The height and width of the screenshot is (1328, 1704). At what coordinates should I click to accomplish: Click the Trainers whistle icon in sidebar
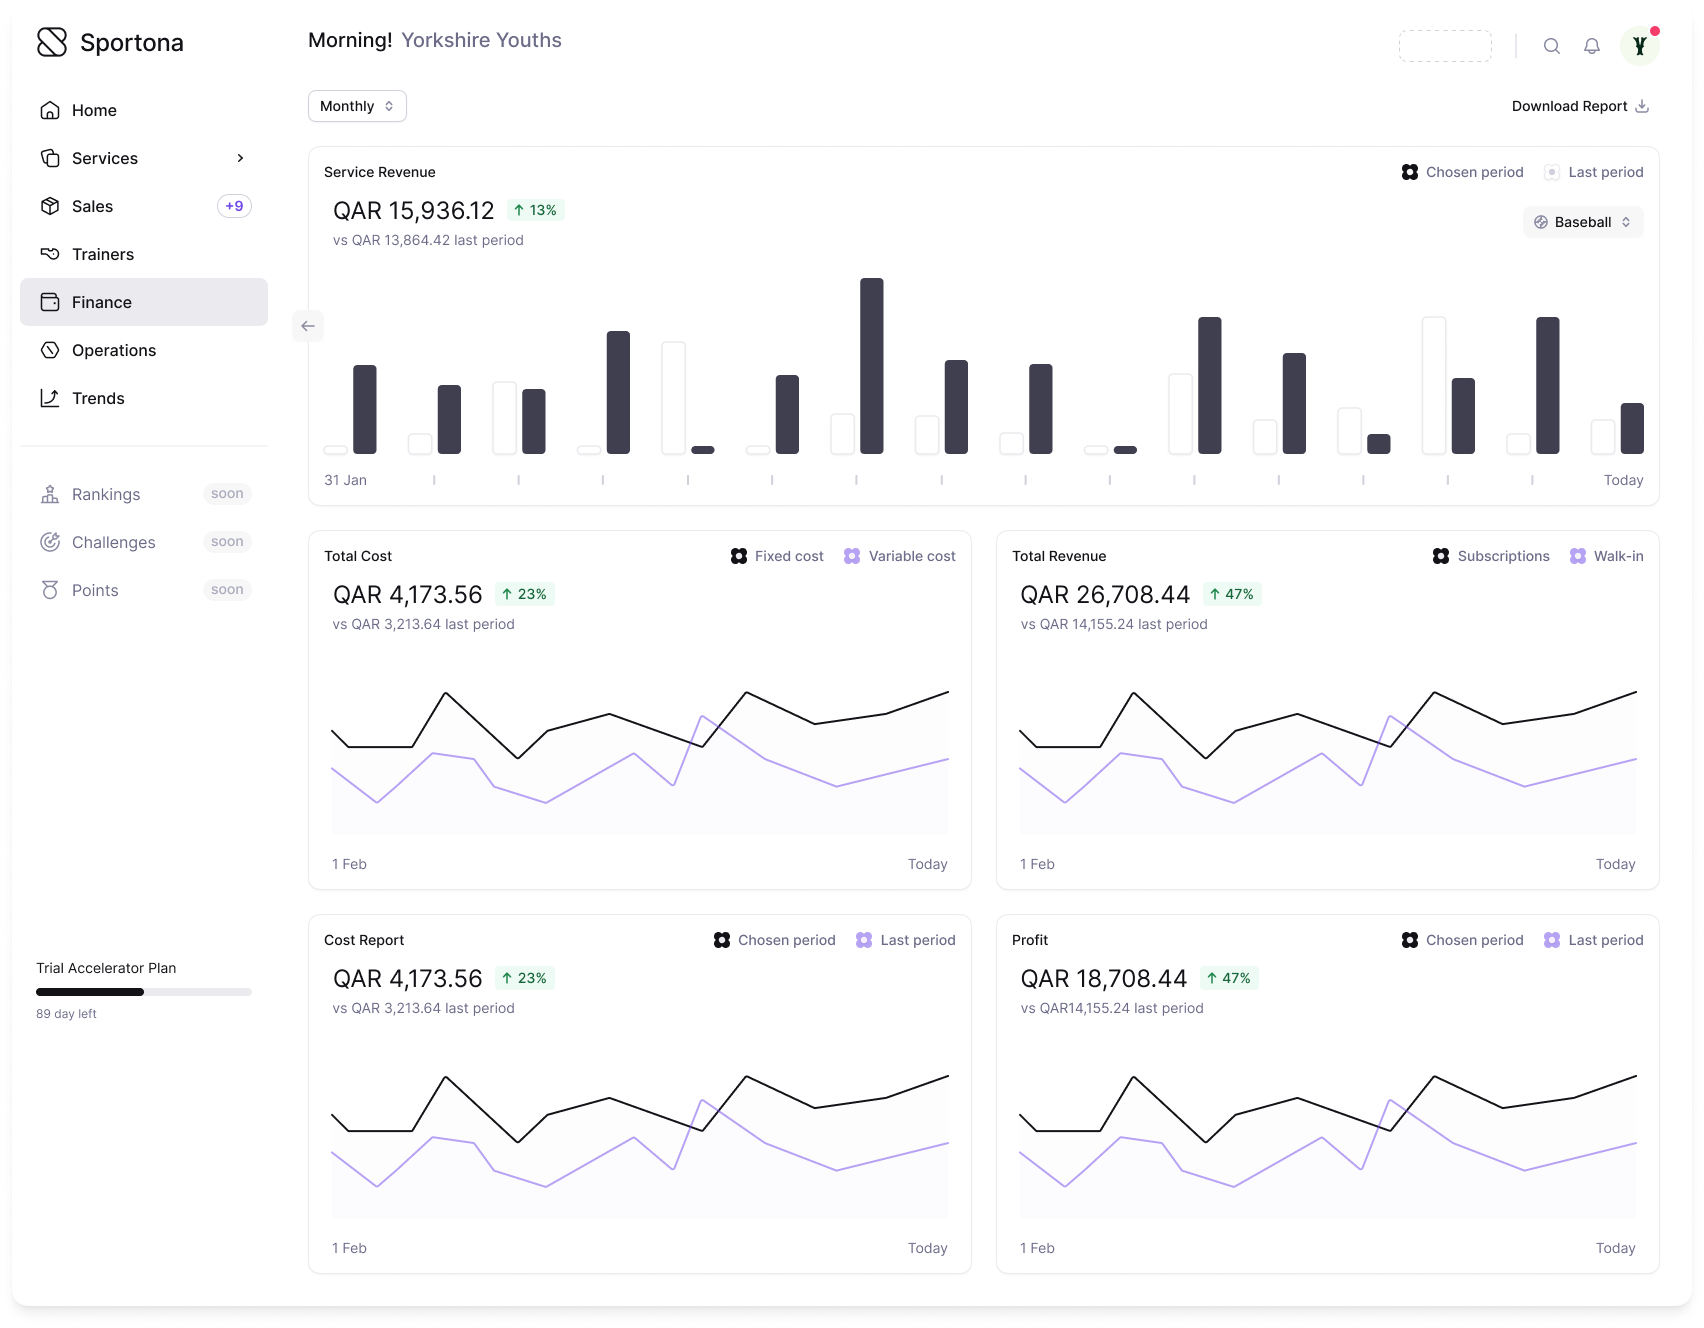[50, 254]
